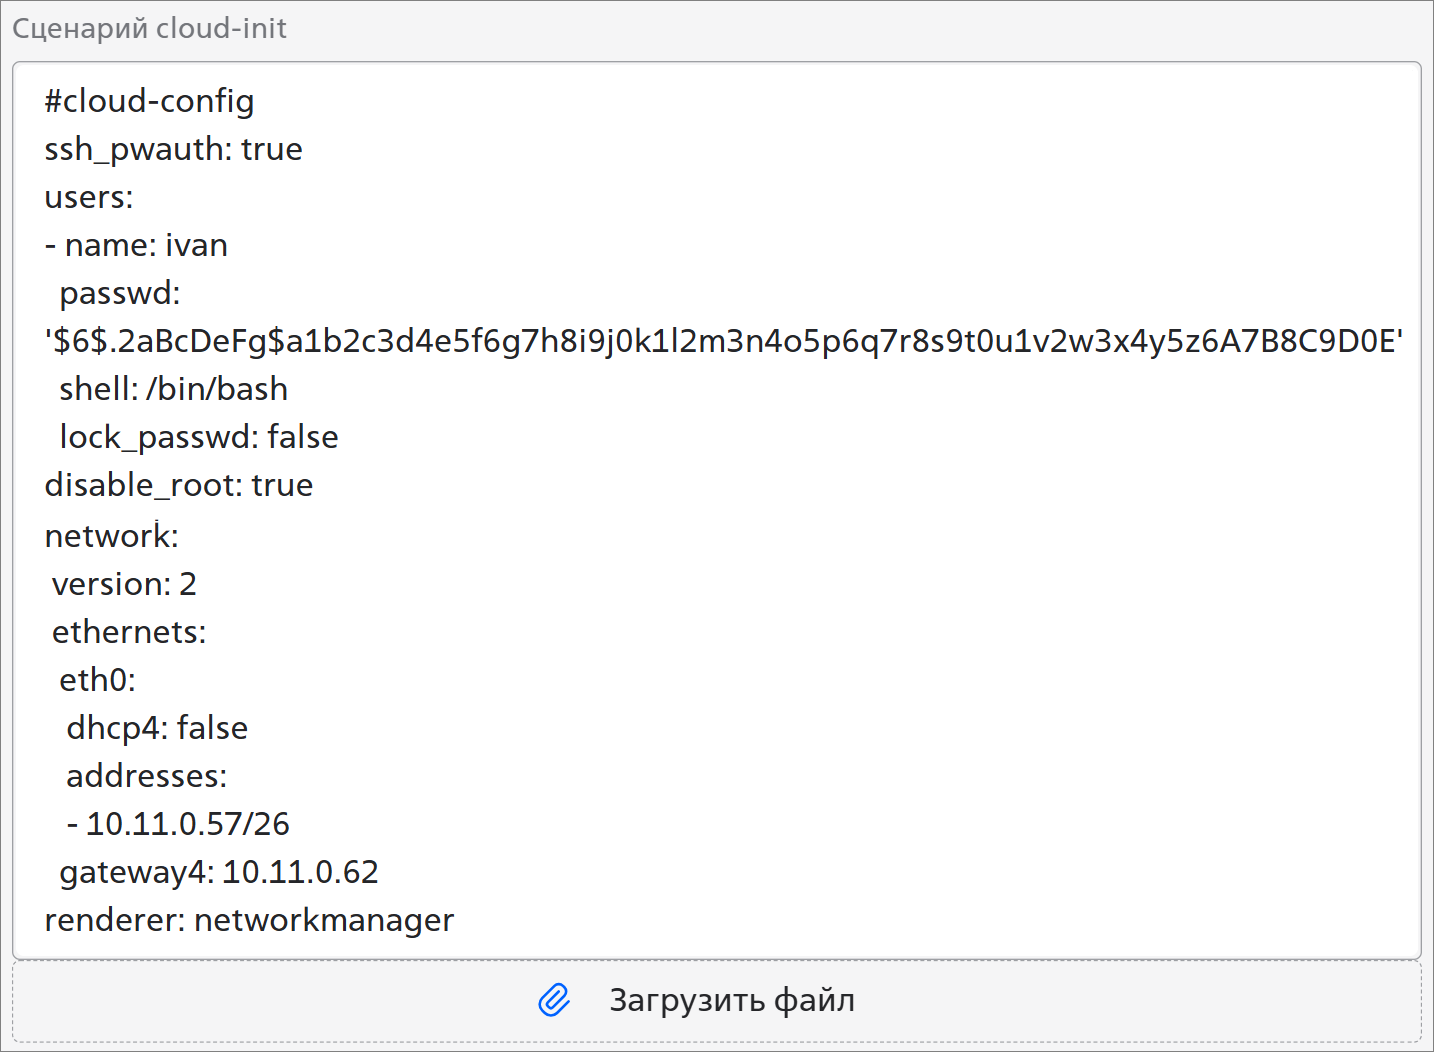Click the ssh_pwauth: true line
The image size is (1434, 1052).
coord(173,149)
